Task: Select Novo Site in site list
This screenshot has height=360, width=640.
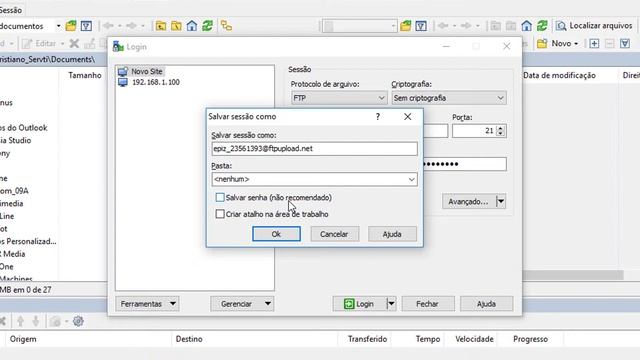Action: click(141, 71)
